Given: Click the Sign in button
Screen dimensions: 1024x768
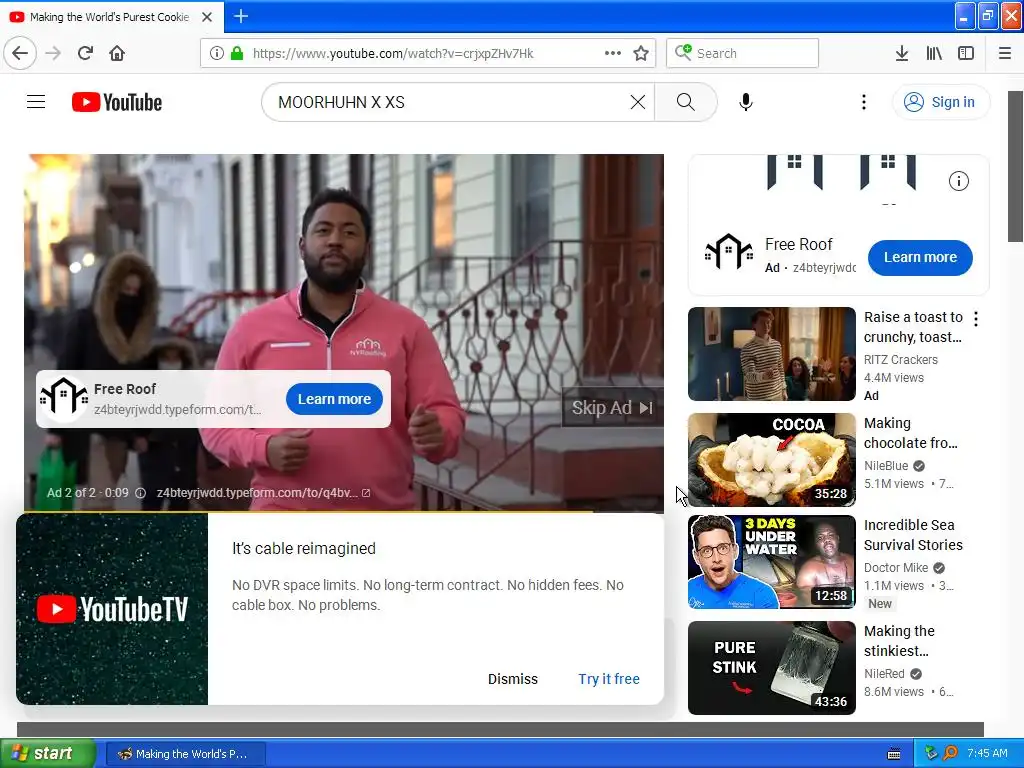Looking at the screenshot, I should [x=940, y=102].
